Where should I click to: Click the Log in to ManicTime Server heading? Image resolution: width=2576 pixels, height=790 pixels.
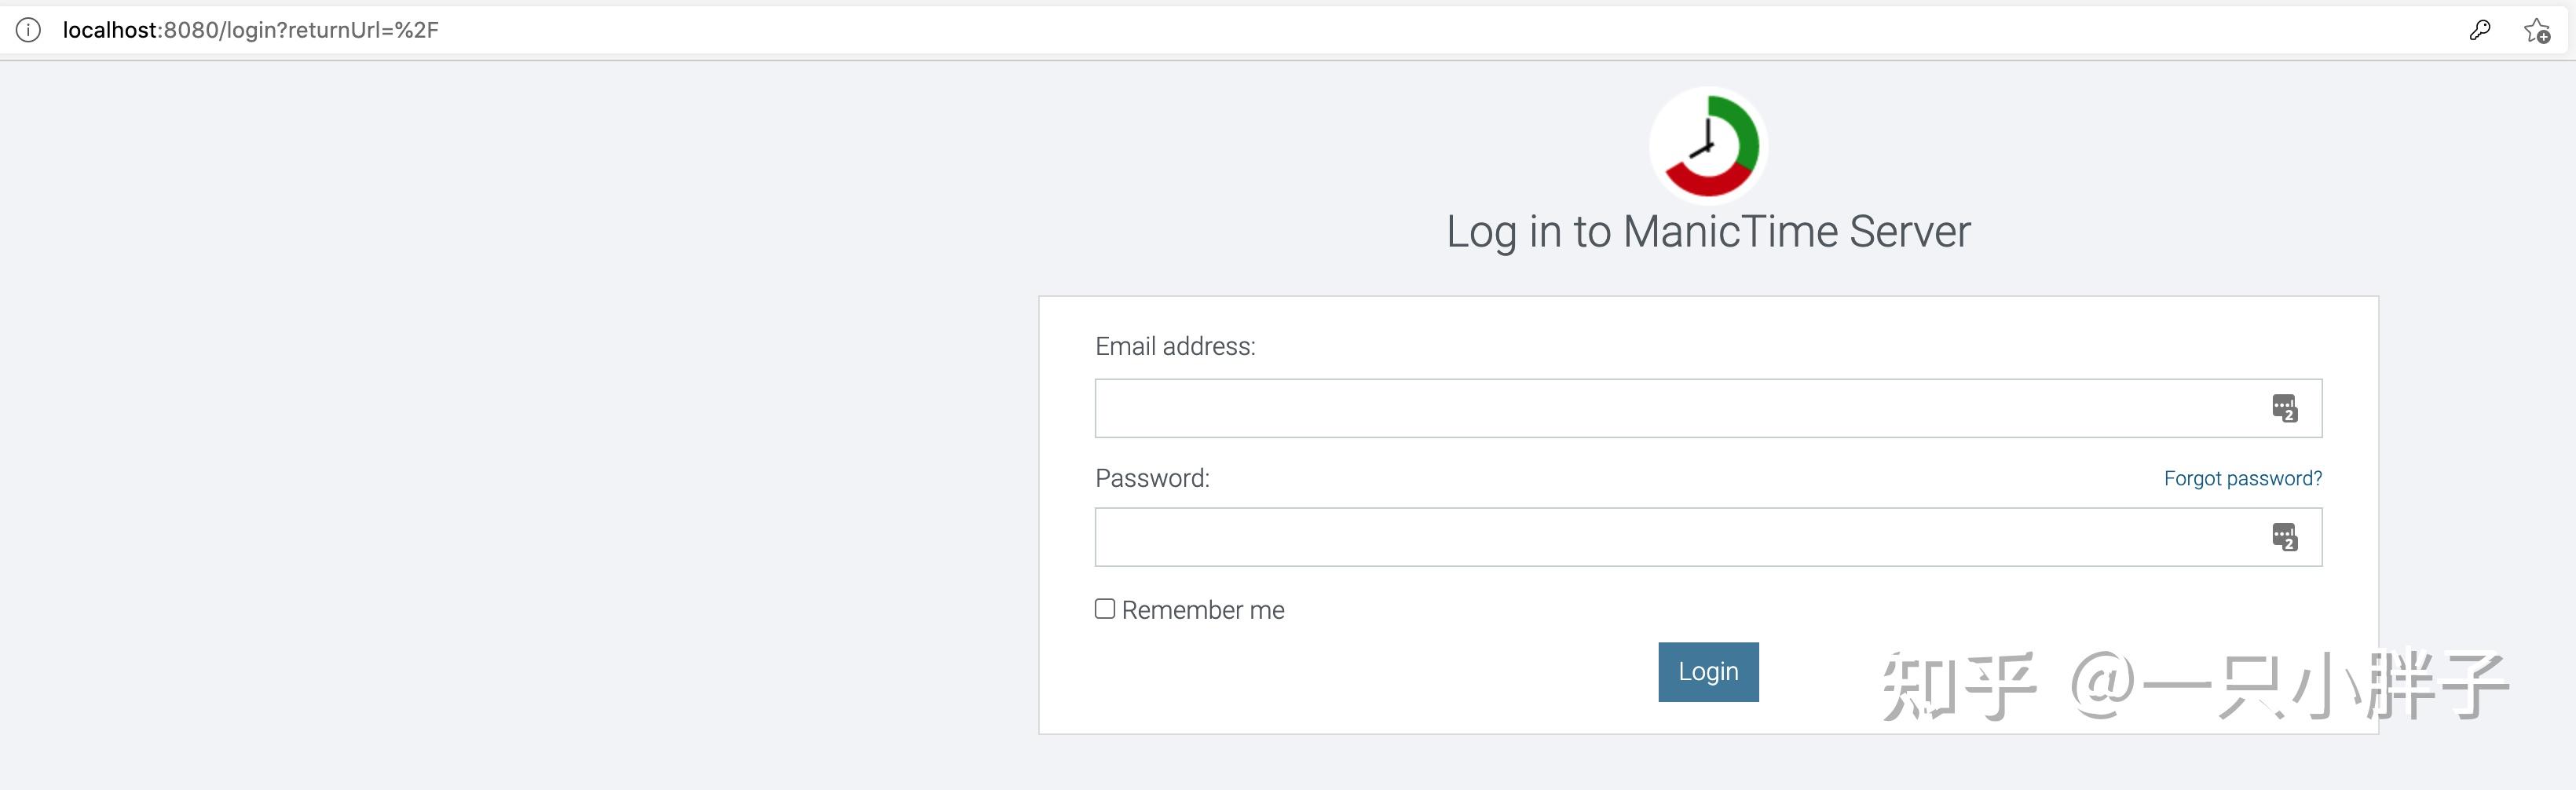pos(1708,232)
